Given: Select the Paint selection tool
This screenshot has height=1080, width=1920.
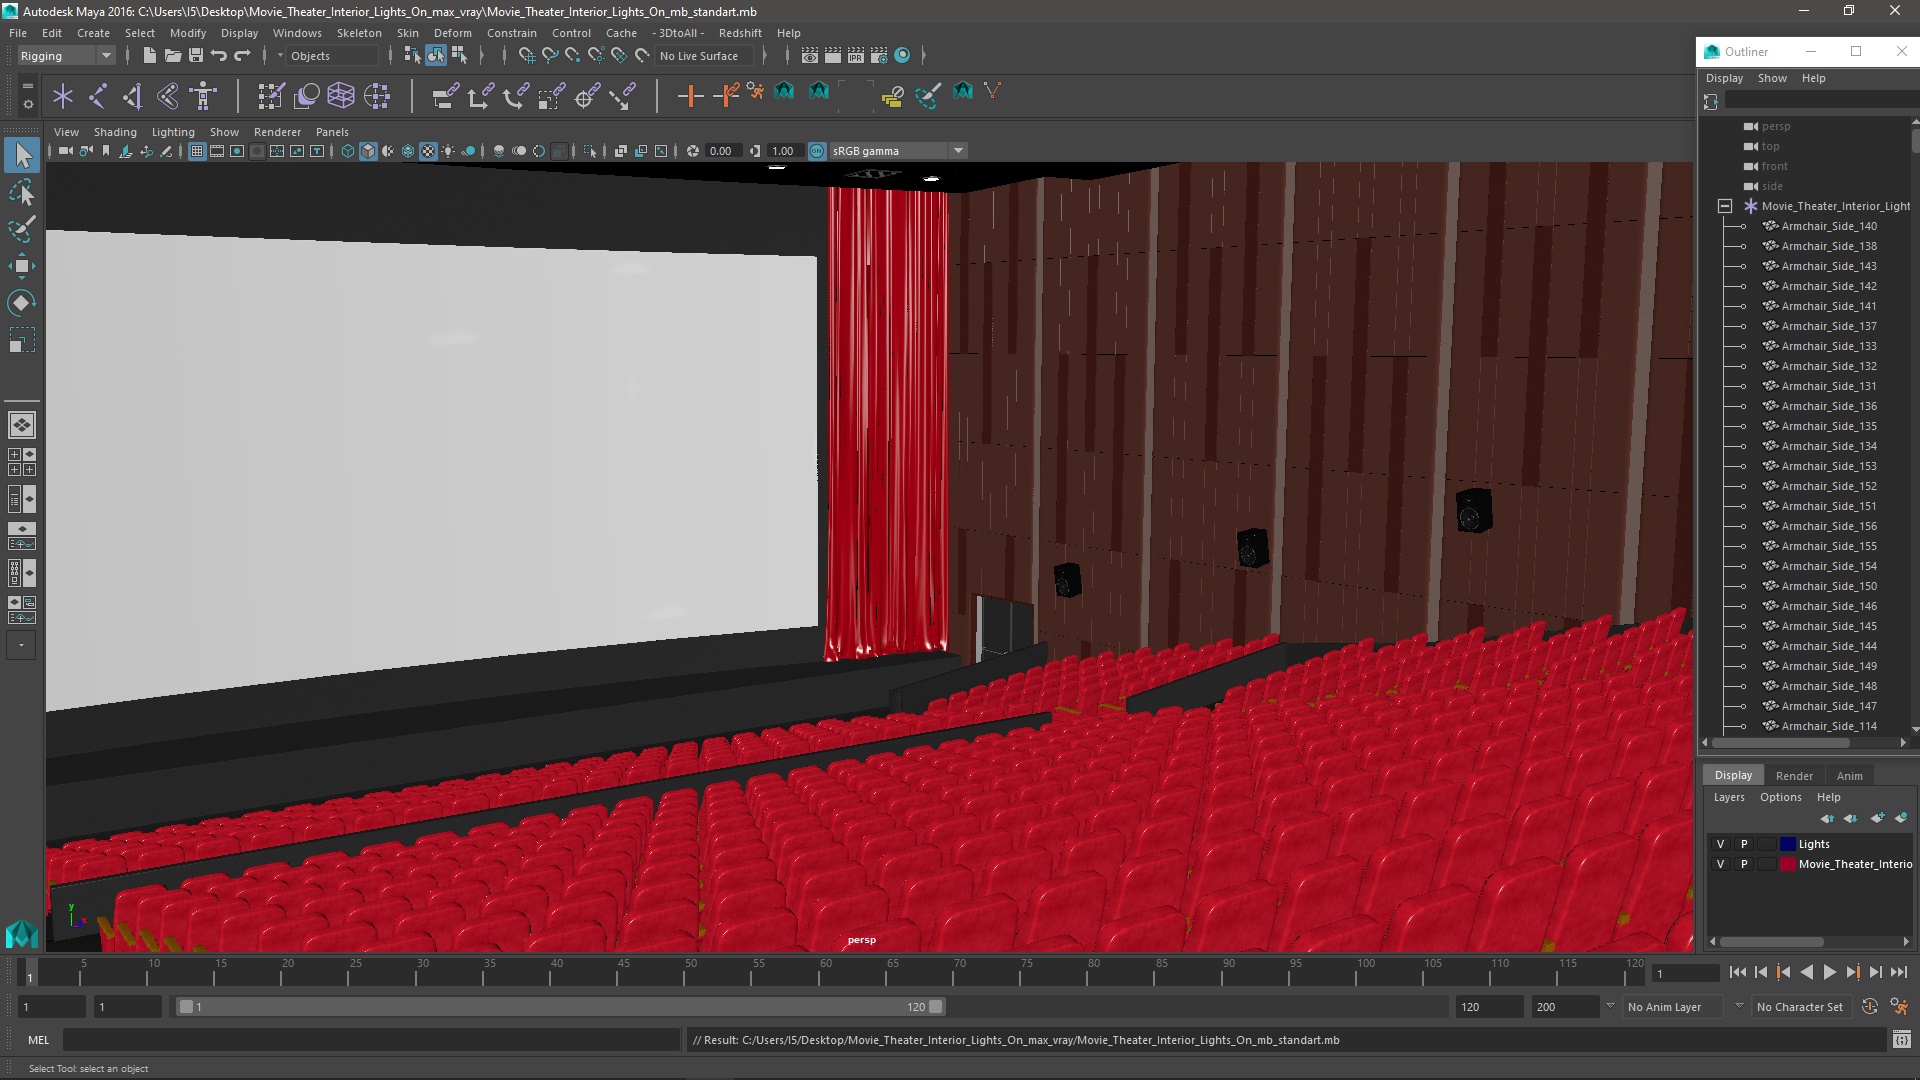Looking at the screenshot, I should (x=21, y=229).
